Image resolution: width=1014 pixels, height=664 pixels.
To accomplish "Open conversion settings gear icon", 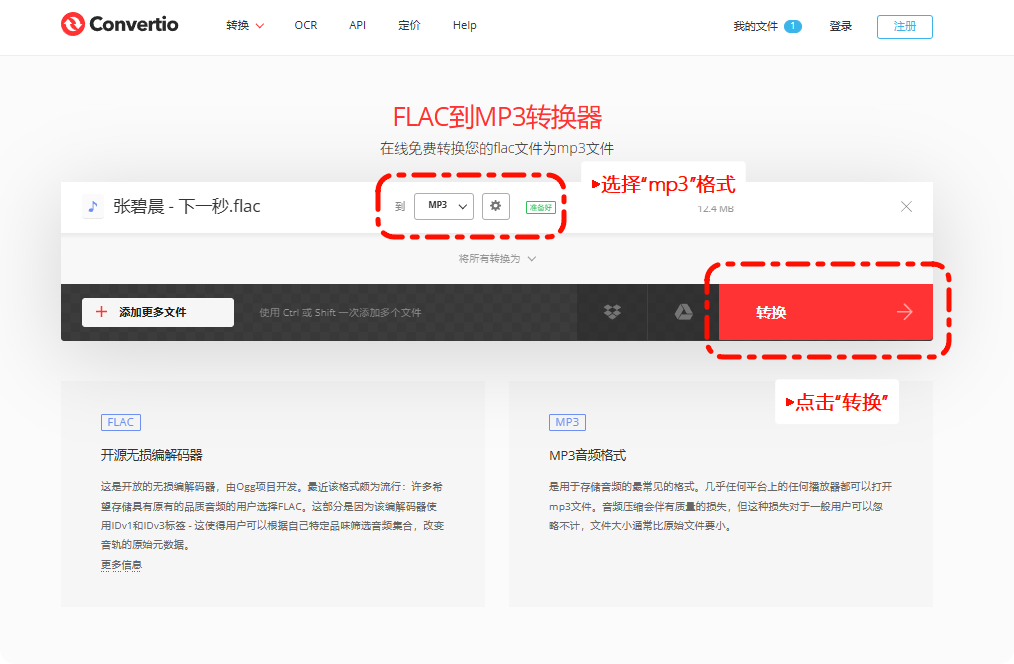I will tap(495, 206).
